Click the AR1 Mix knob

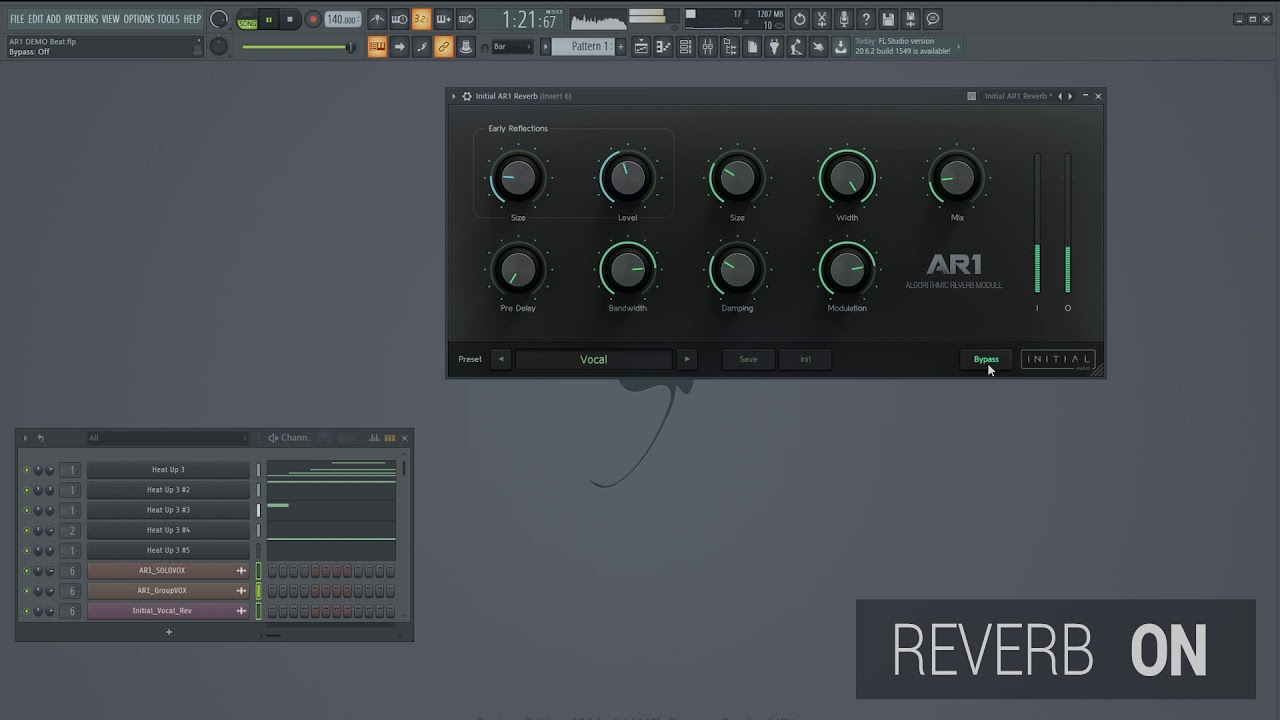click(x=957, y=179)
